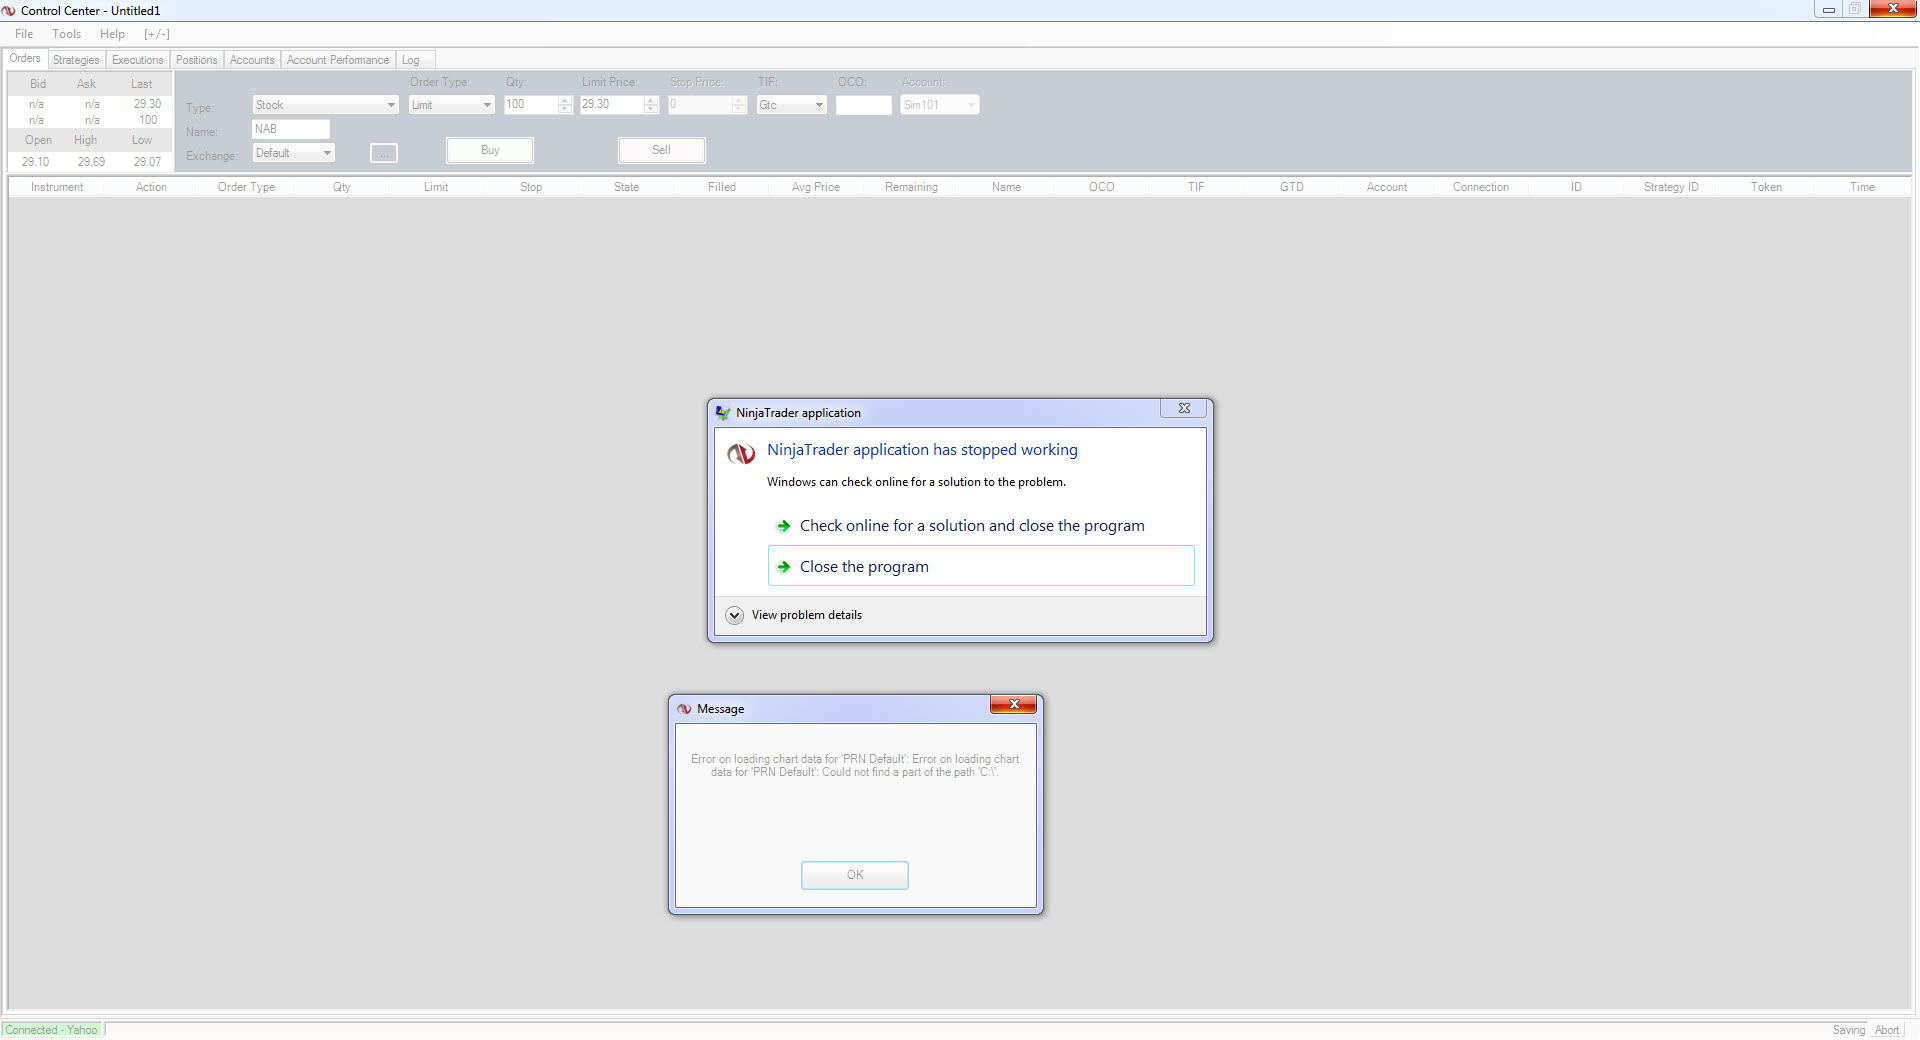Screen dimensions: 1920x1040
Task: Switch to the Executions tab
Action: 137,60
